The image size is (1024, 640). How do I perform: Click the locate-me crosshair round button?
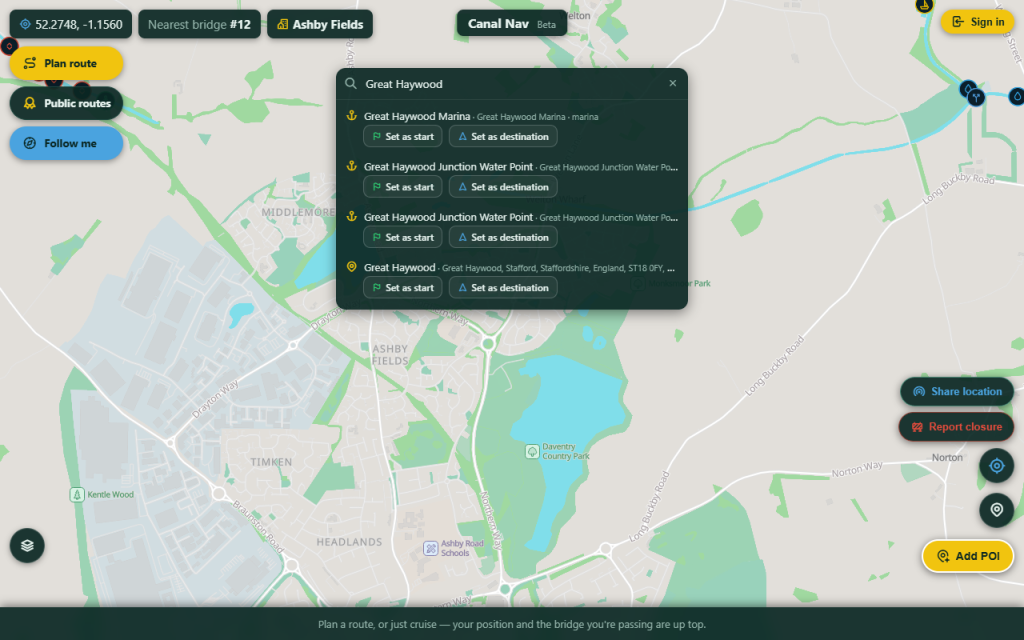tap(997, 466)
